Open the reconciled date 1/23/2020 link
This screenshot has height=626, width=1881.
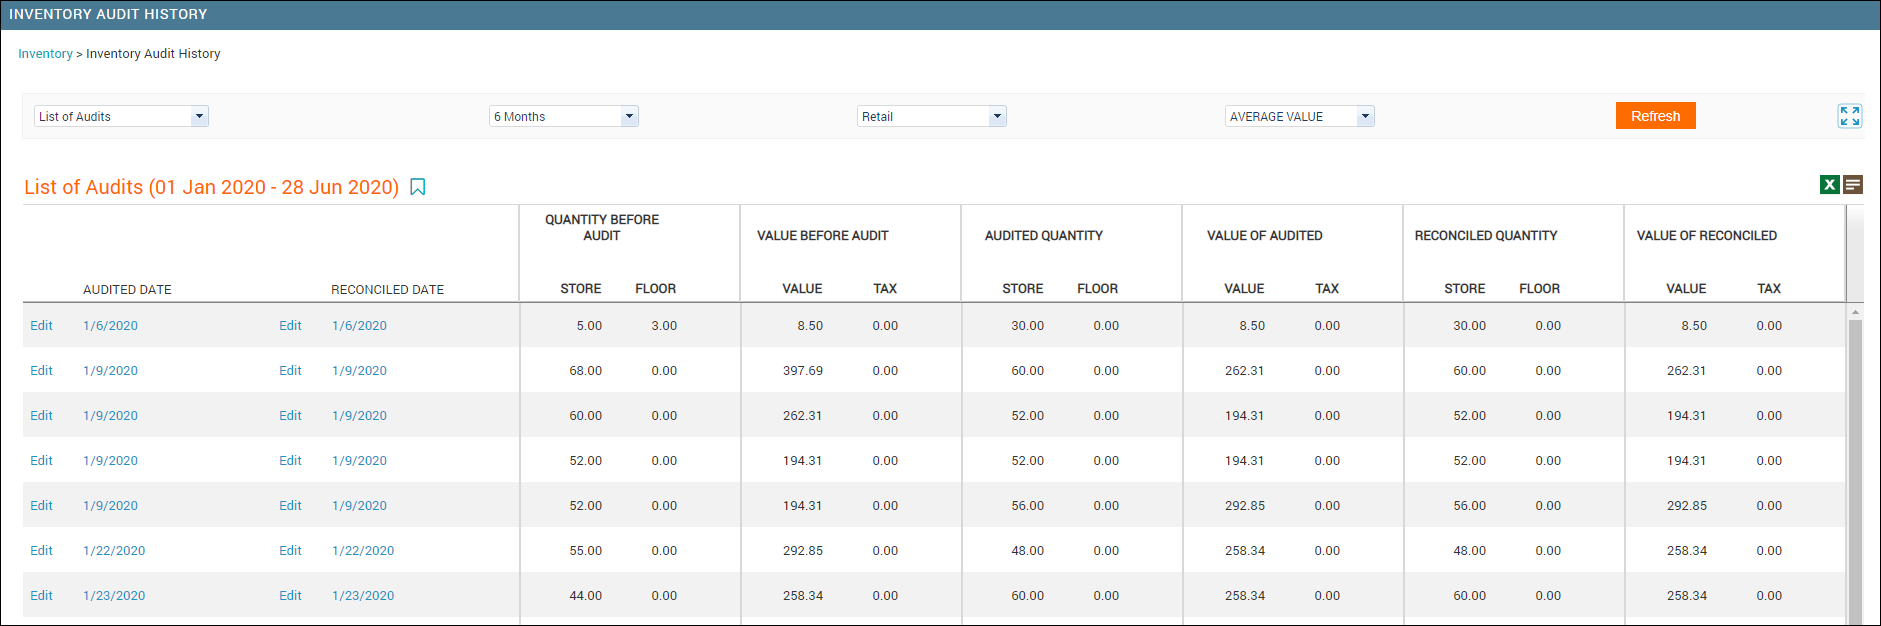pyautogui.click(x=363, y=595)
